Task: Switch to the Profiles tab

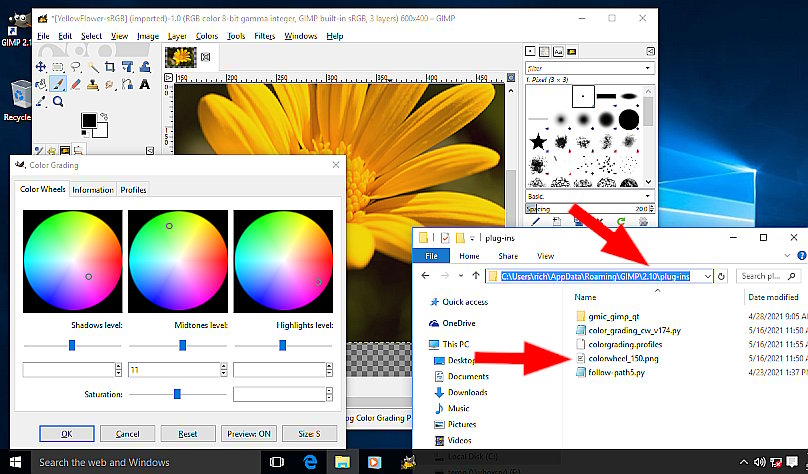Action: [x=133, y=190]
